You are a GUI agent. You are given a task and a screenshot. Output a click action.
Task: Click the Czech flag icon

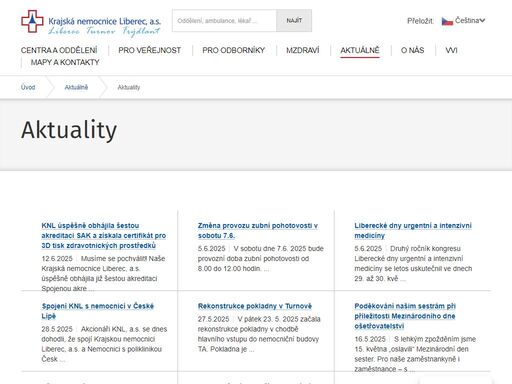click(x=447, y=21)
